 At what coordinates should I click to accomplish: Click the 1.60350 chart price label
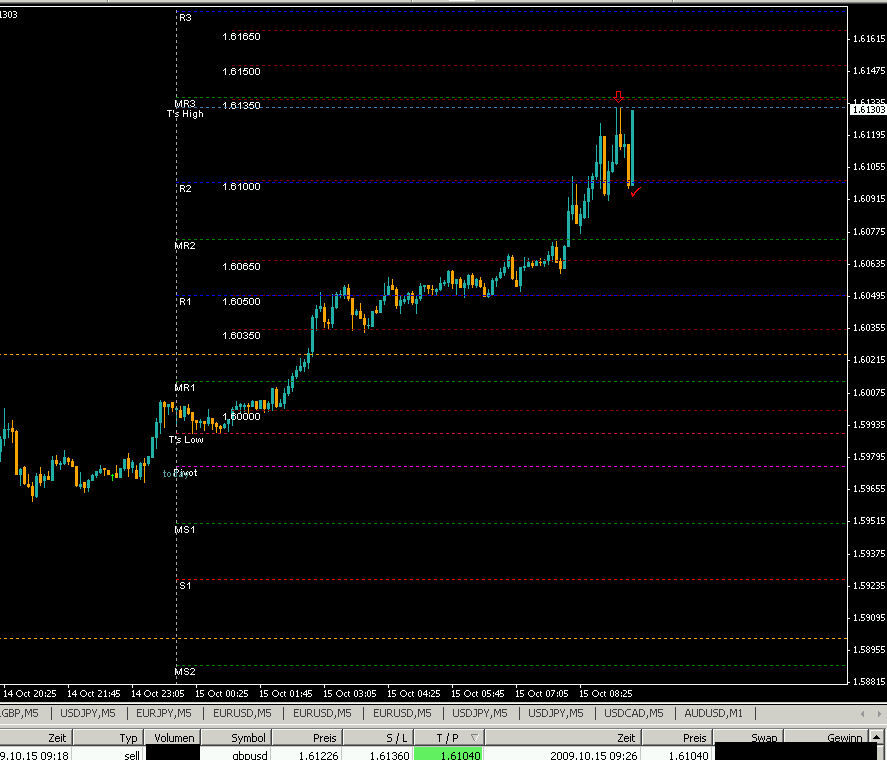coord(242,336)
